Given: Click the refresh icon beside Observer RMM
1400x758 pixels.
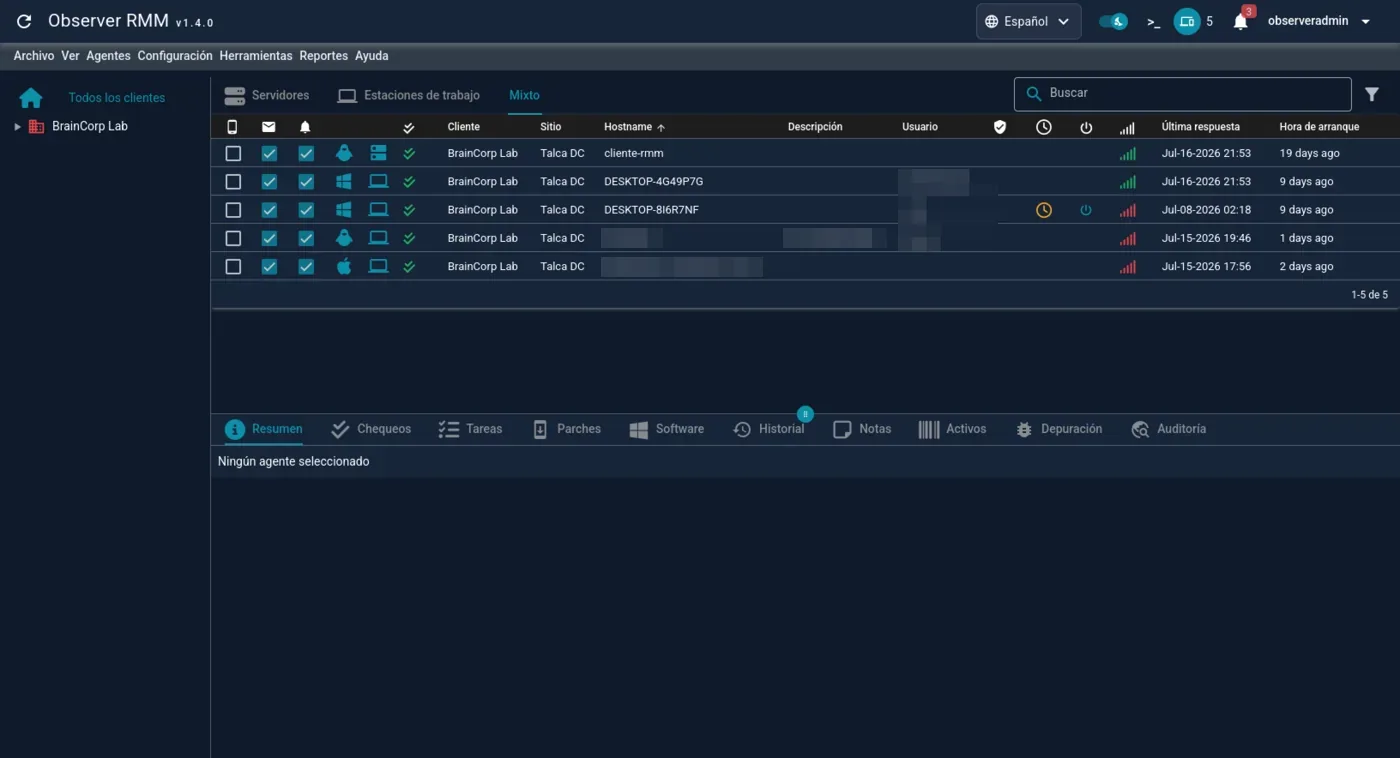Looking at the screenshot, I should [x=25, y=21].
